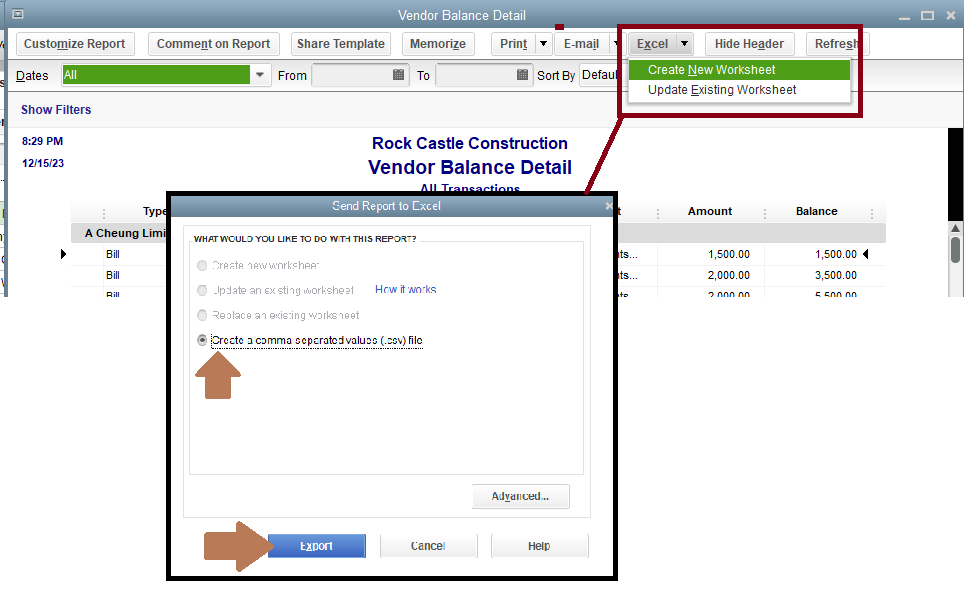Click Comment on Report button
964x614 pixels.
(213, 44)
